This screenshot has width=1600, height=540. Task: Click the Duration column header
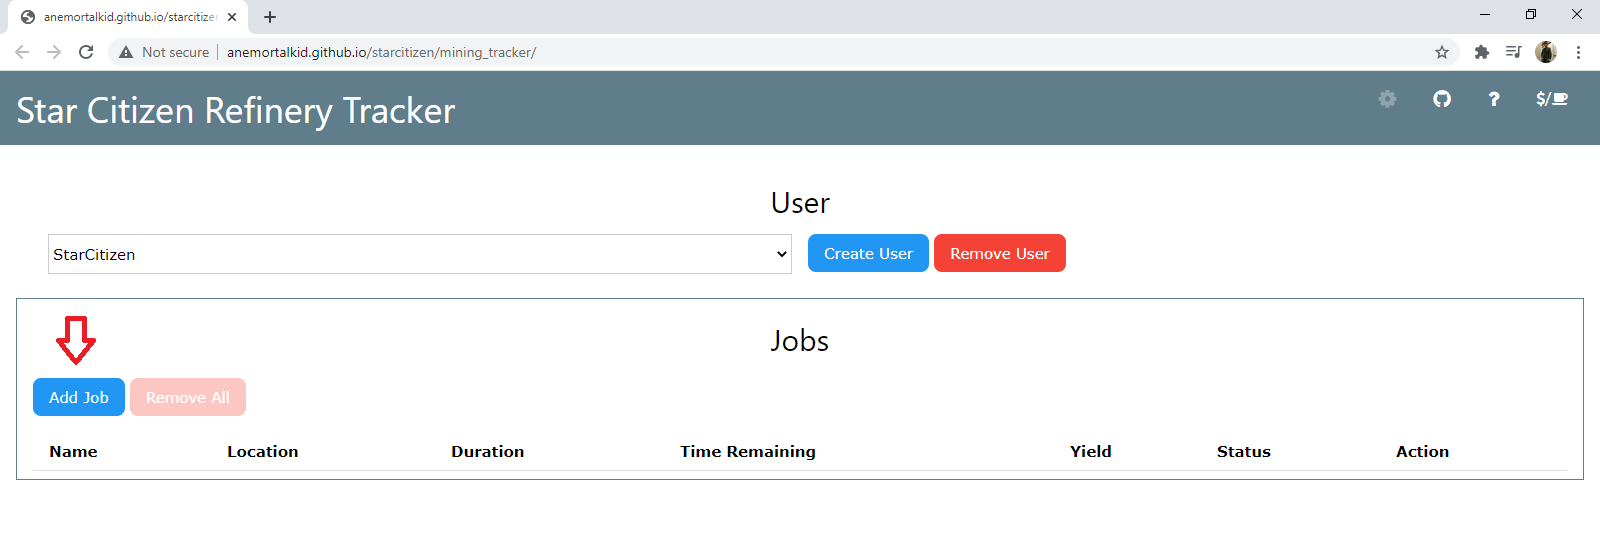click(x=488, y=452)
